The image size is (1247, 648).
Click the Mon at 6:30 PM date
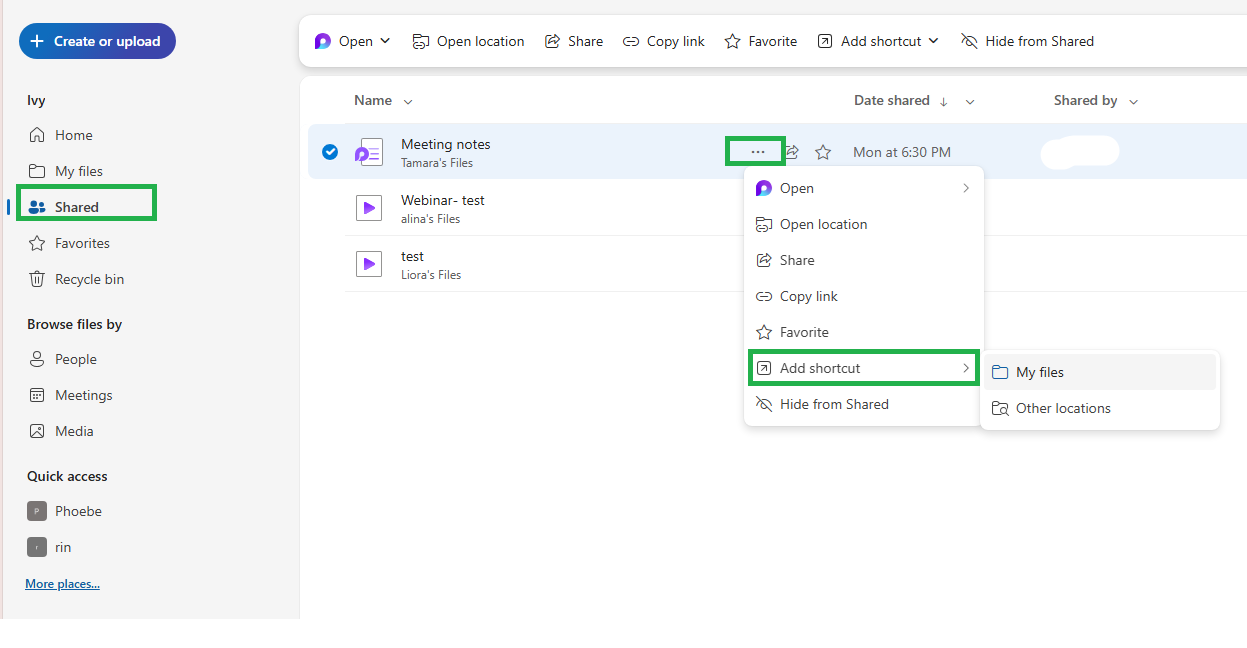pos(902,152)
